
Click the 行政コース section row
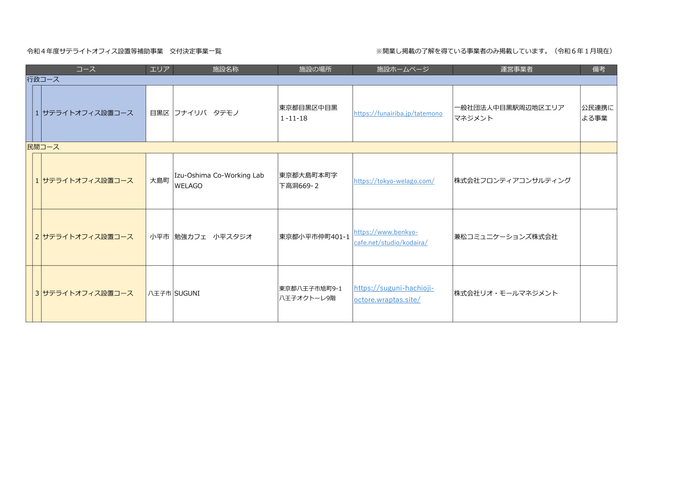point(321,79)
